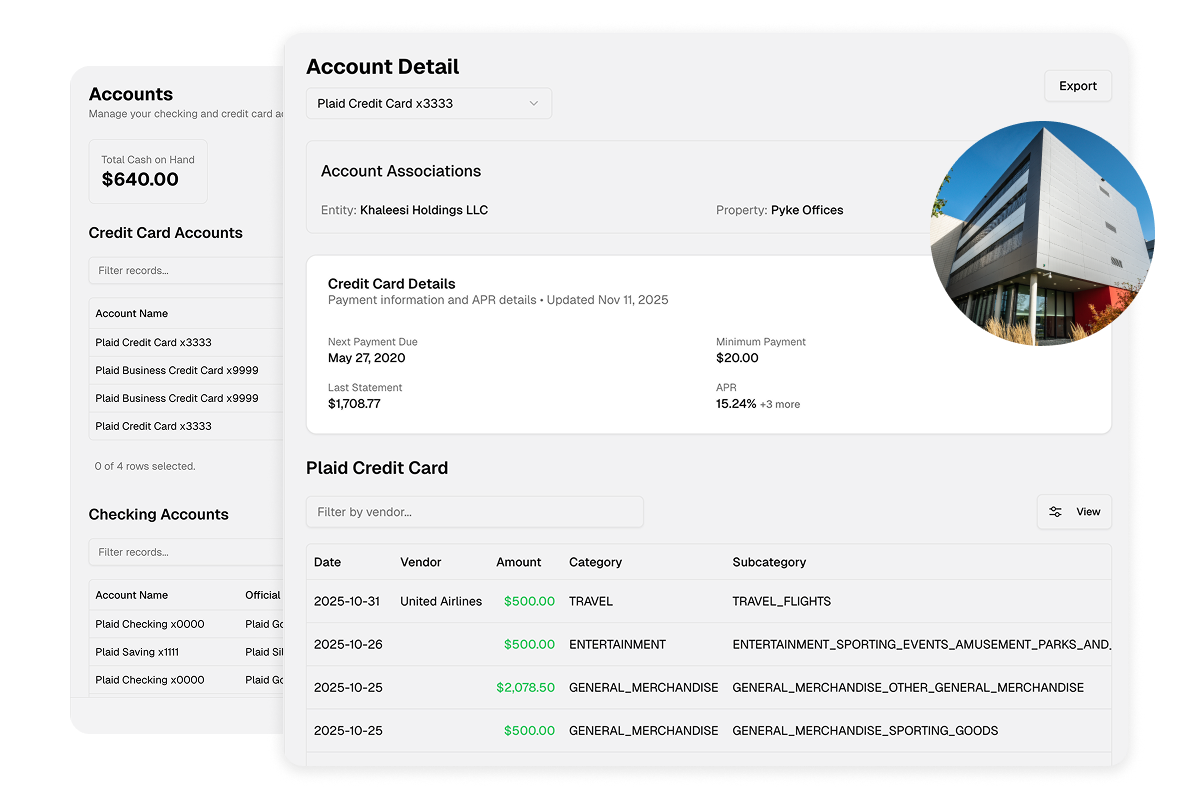Click Account Name header under Checking Accounts
The height and width of the screenshot is (800, 1200).
pyautogui.click(x=132, y=595)
